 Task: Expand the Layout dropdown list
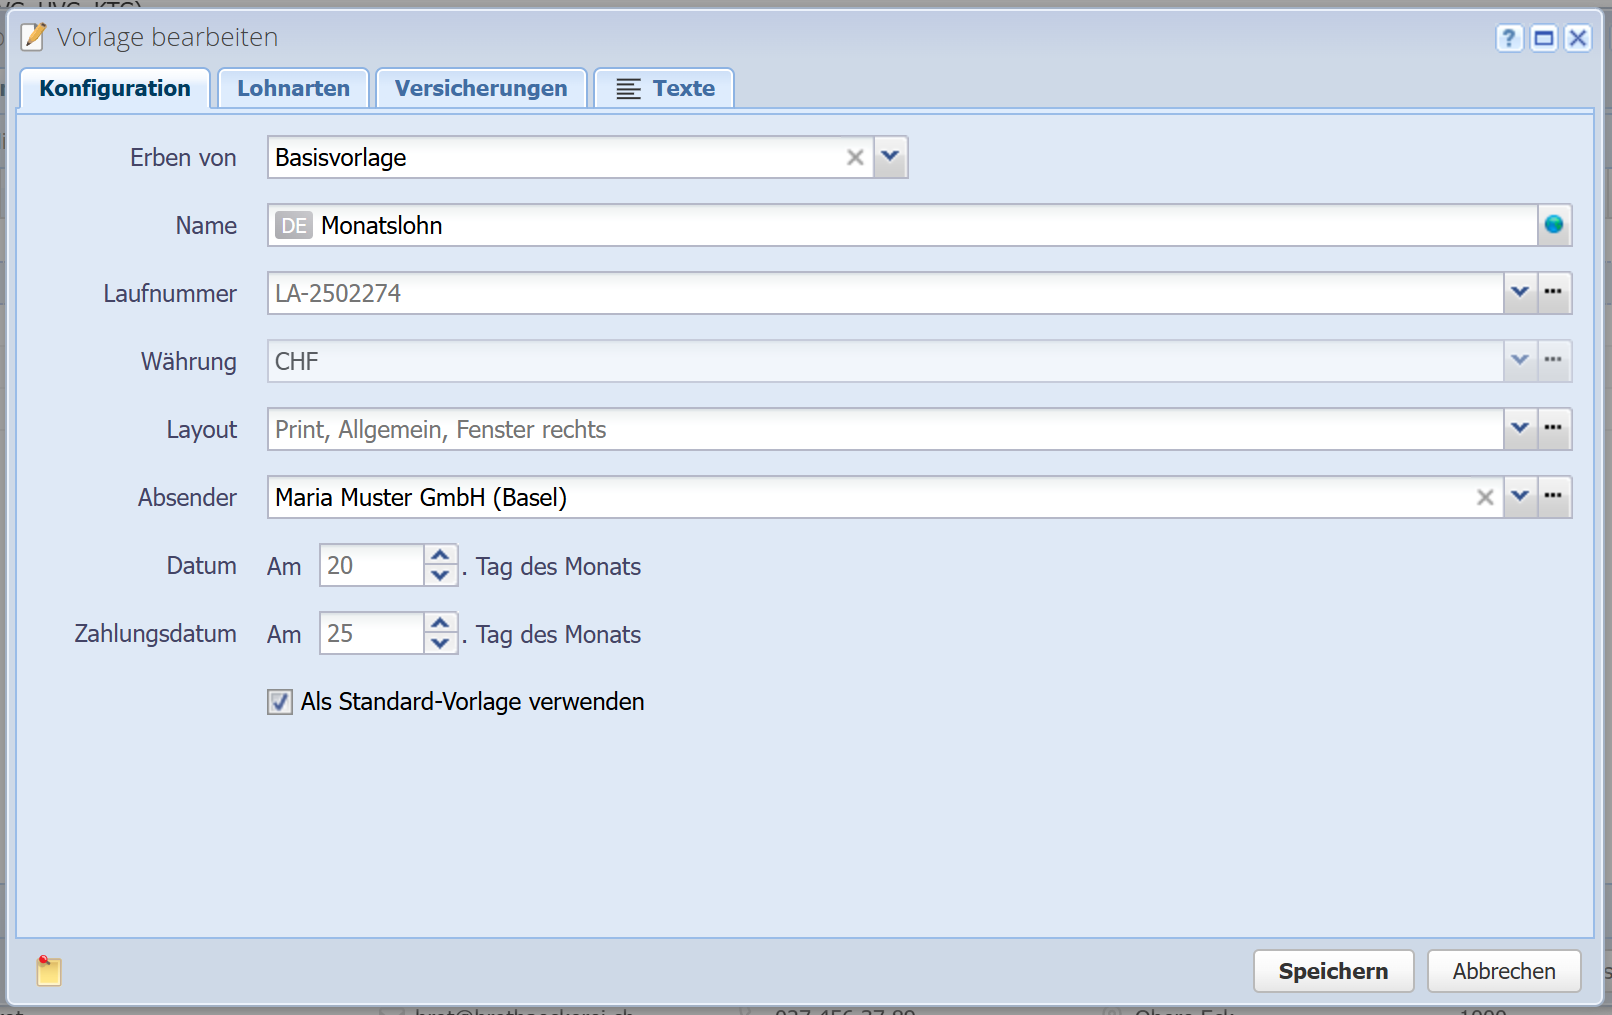pos(1520,429)
